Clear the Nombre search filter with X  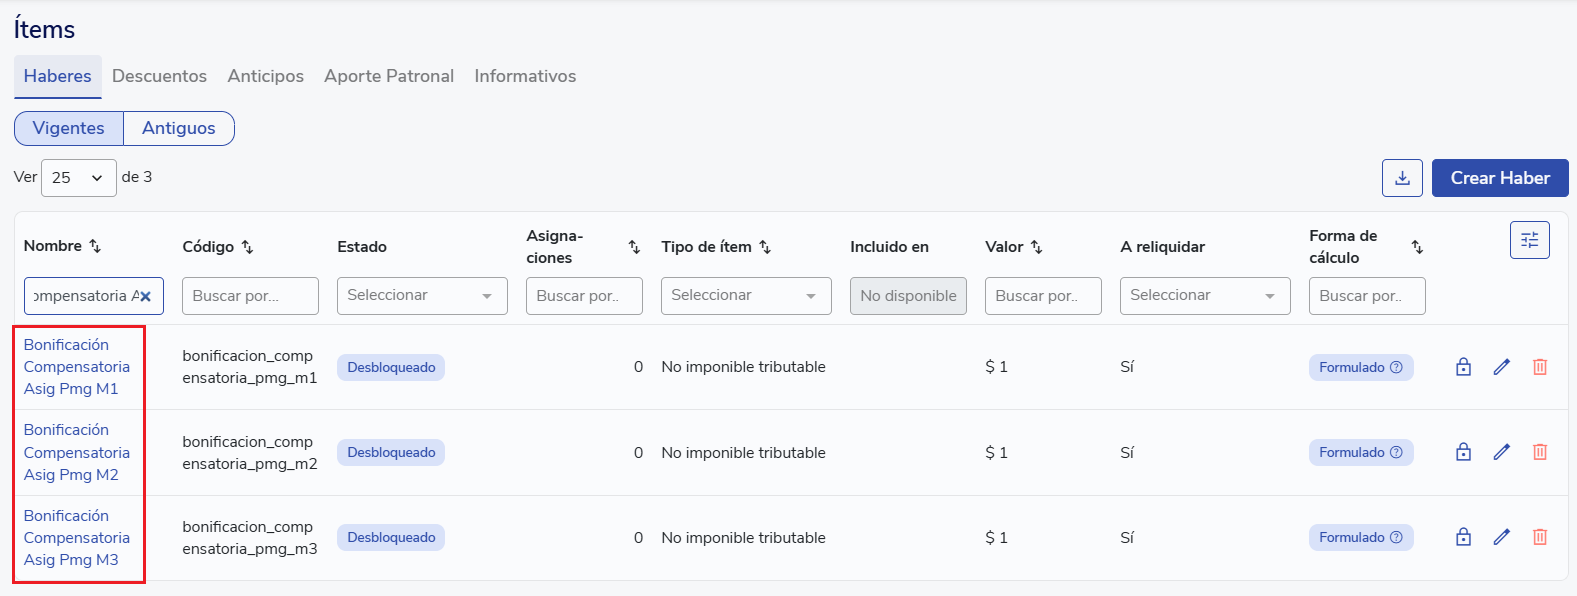coord(146,296)
